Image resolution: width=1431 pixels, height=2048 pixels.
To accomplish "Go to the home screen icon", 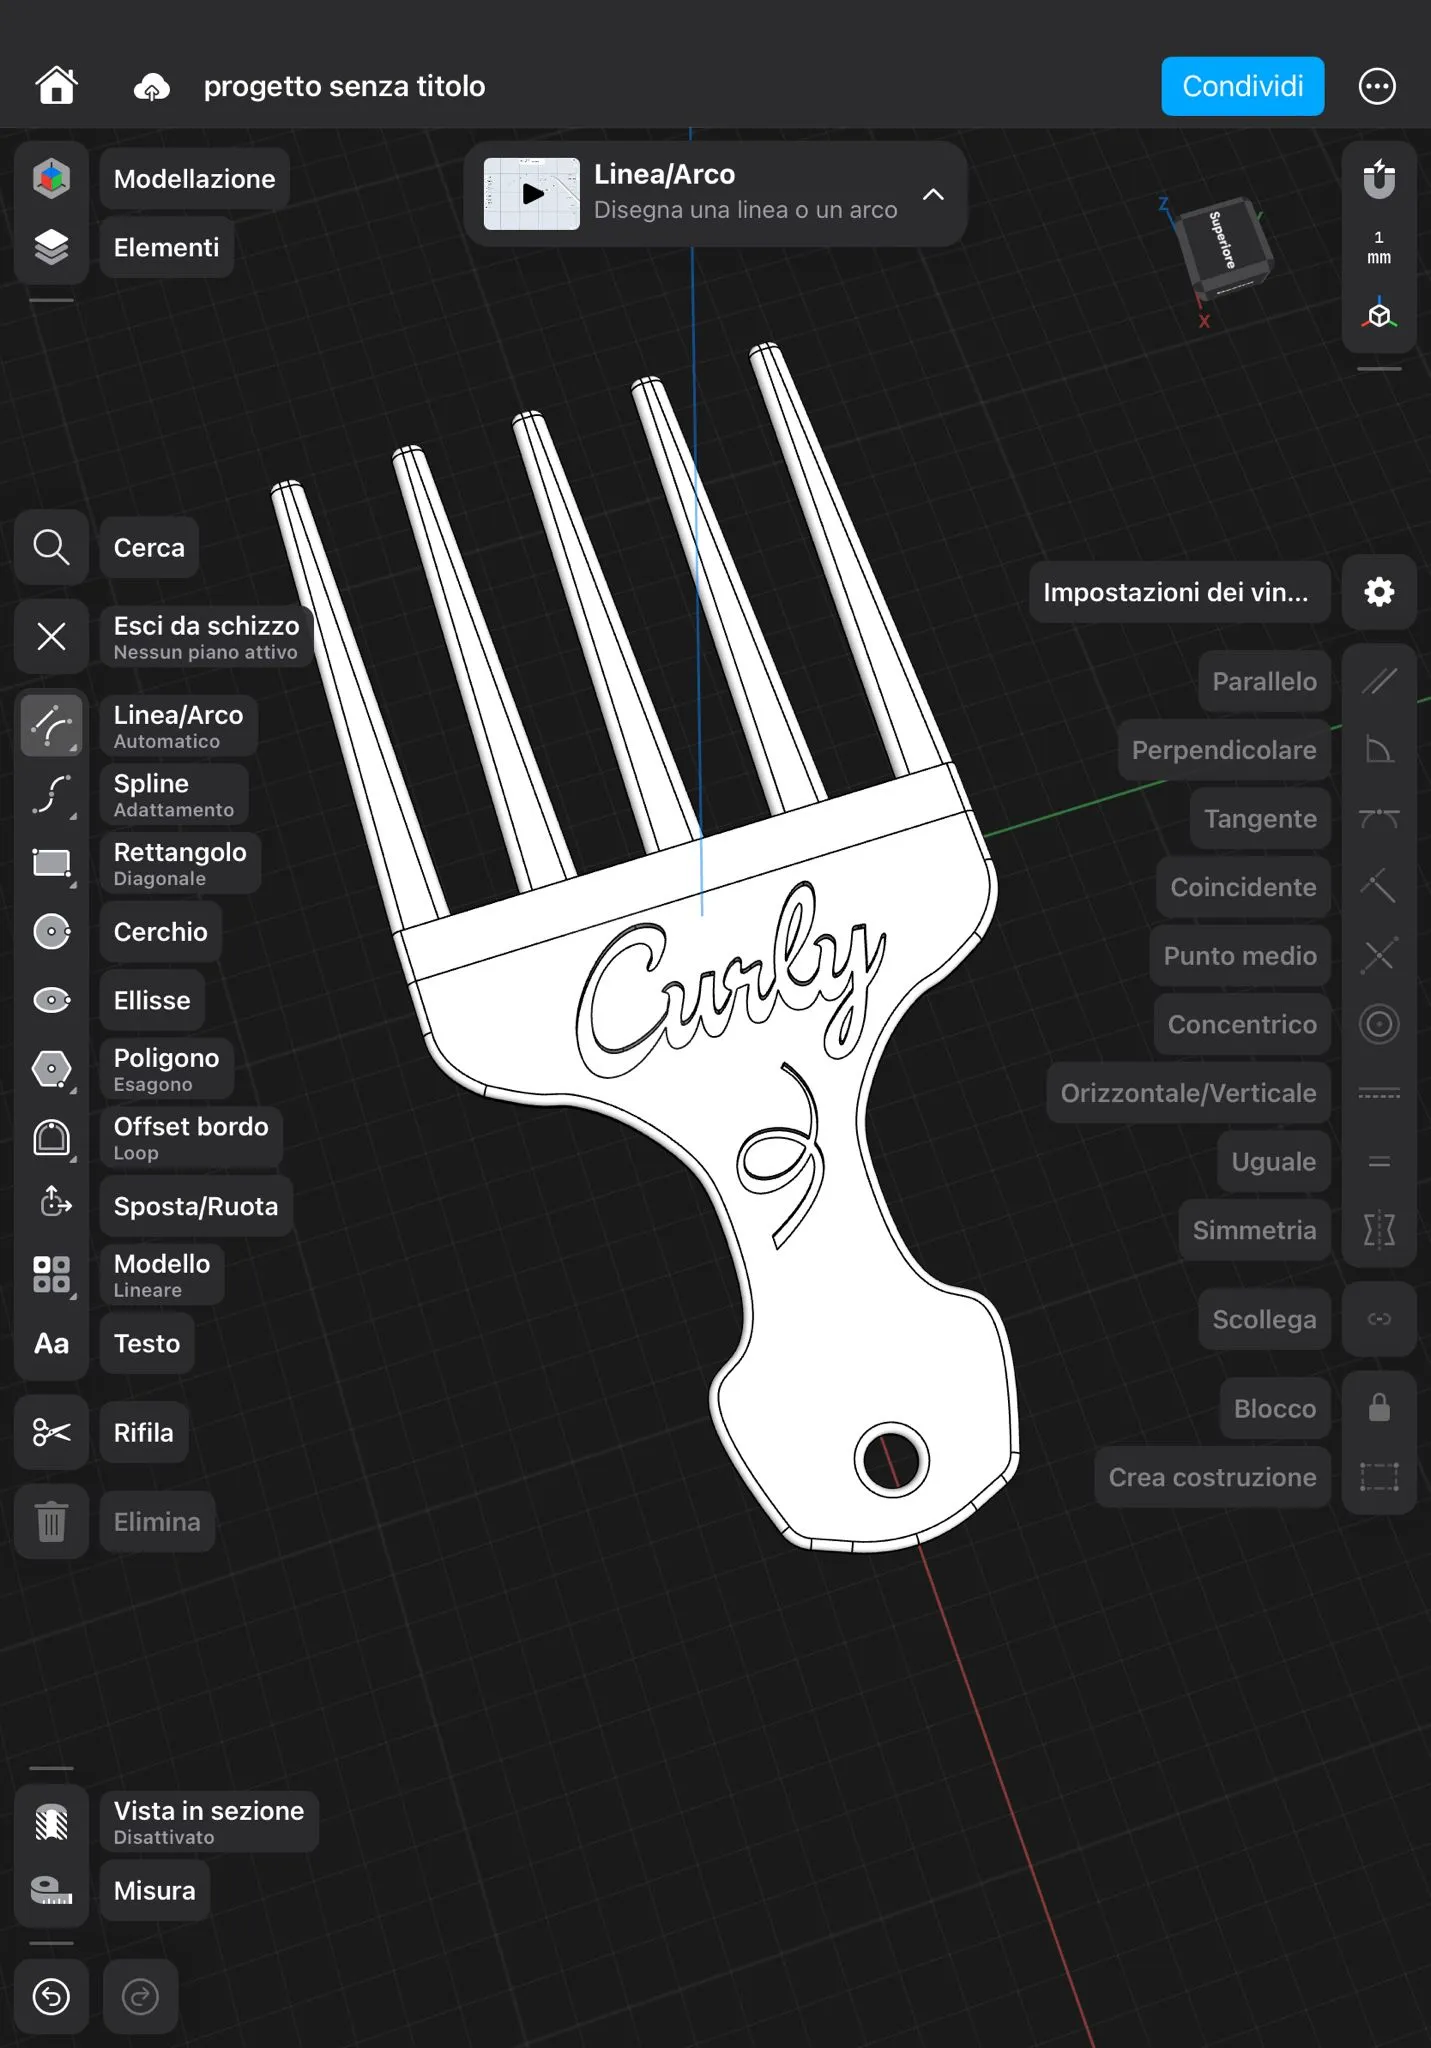I will (56, 86).
